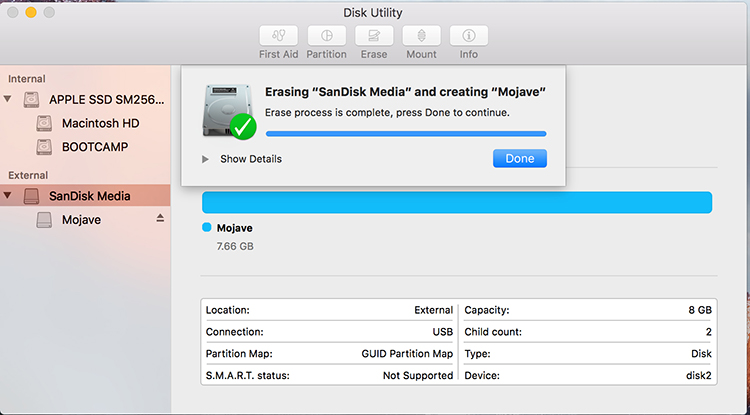
Task: Click the Show Details label
Action: pos(251,159)
